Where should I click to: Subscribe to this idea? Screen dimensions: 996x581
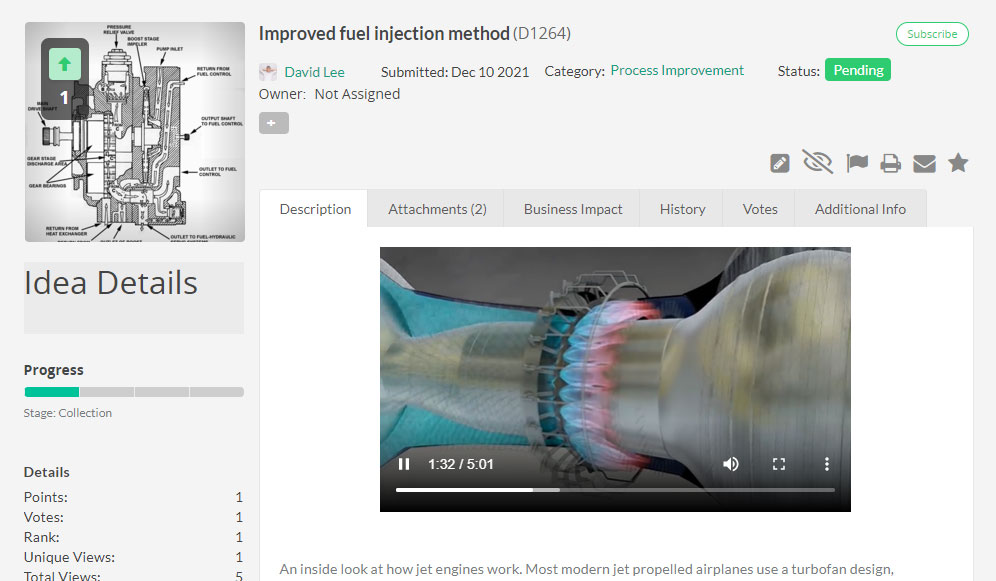(932, 34)
